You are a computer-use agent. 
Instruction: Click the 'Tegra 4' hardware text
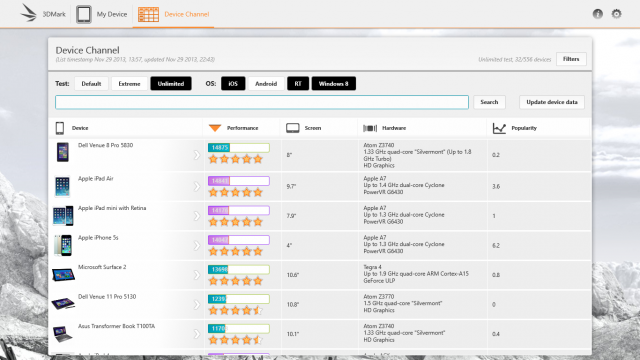coord(372,267)
